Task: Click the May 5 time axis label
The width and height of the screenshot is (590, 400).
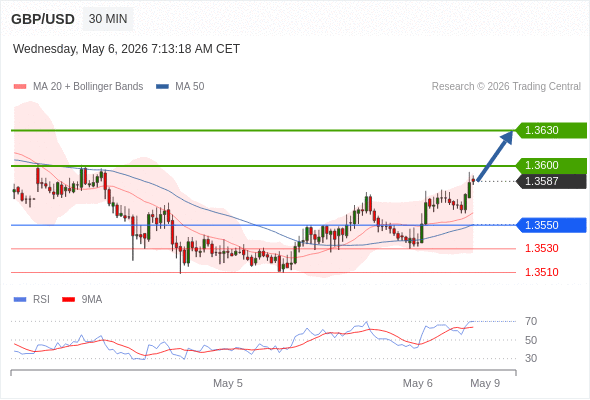Action: 228,383
